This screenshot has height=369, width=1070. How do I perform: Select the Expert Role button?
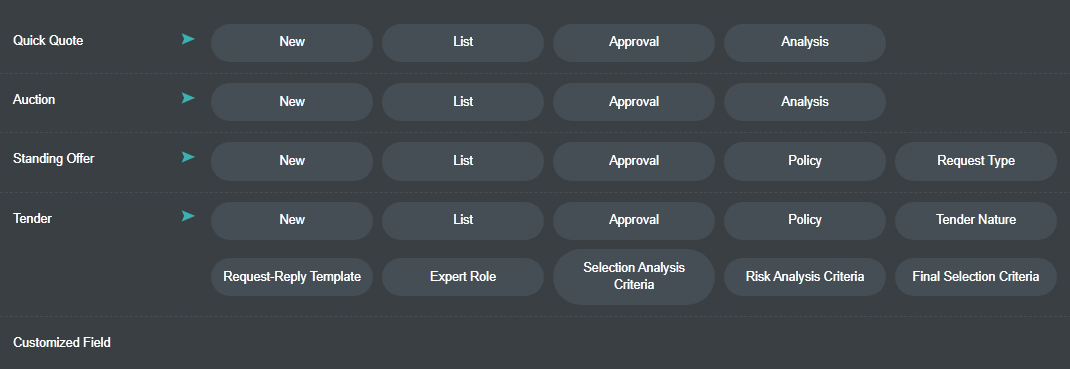[463, 277]
